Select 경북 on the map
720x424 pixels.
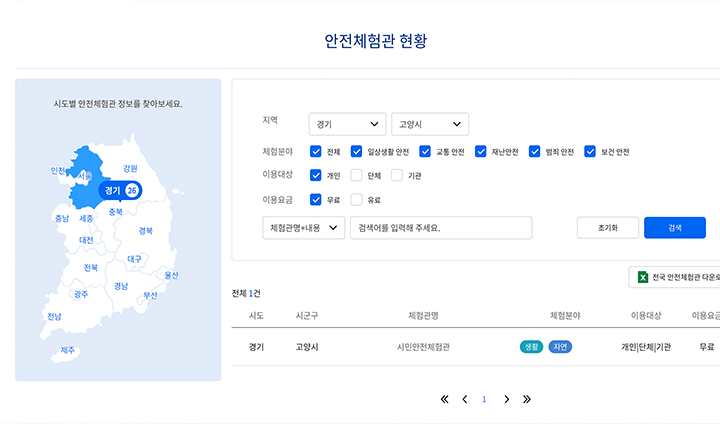(146, 231)
